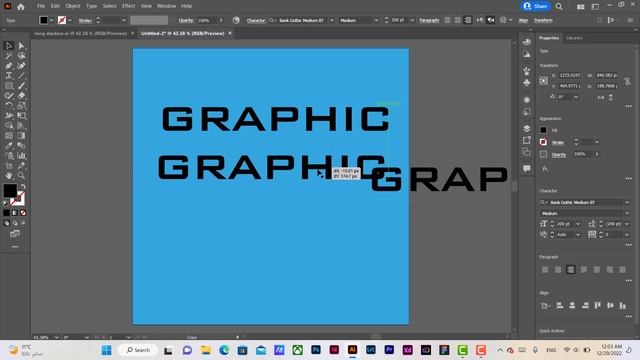Toggle align left in top control bar
The width and height of the screenshot is (640, 360).
point(448,20)
